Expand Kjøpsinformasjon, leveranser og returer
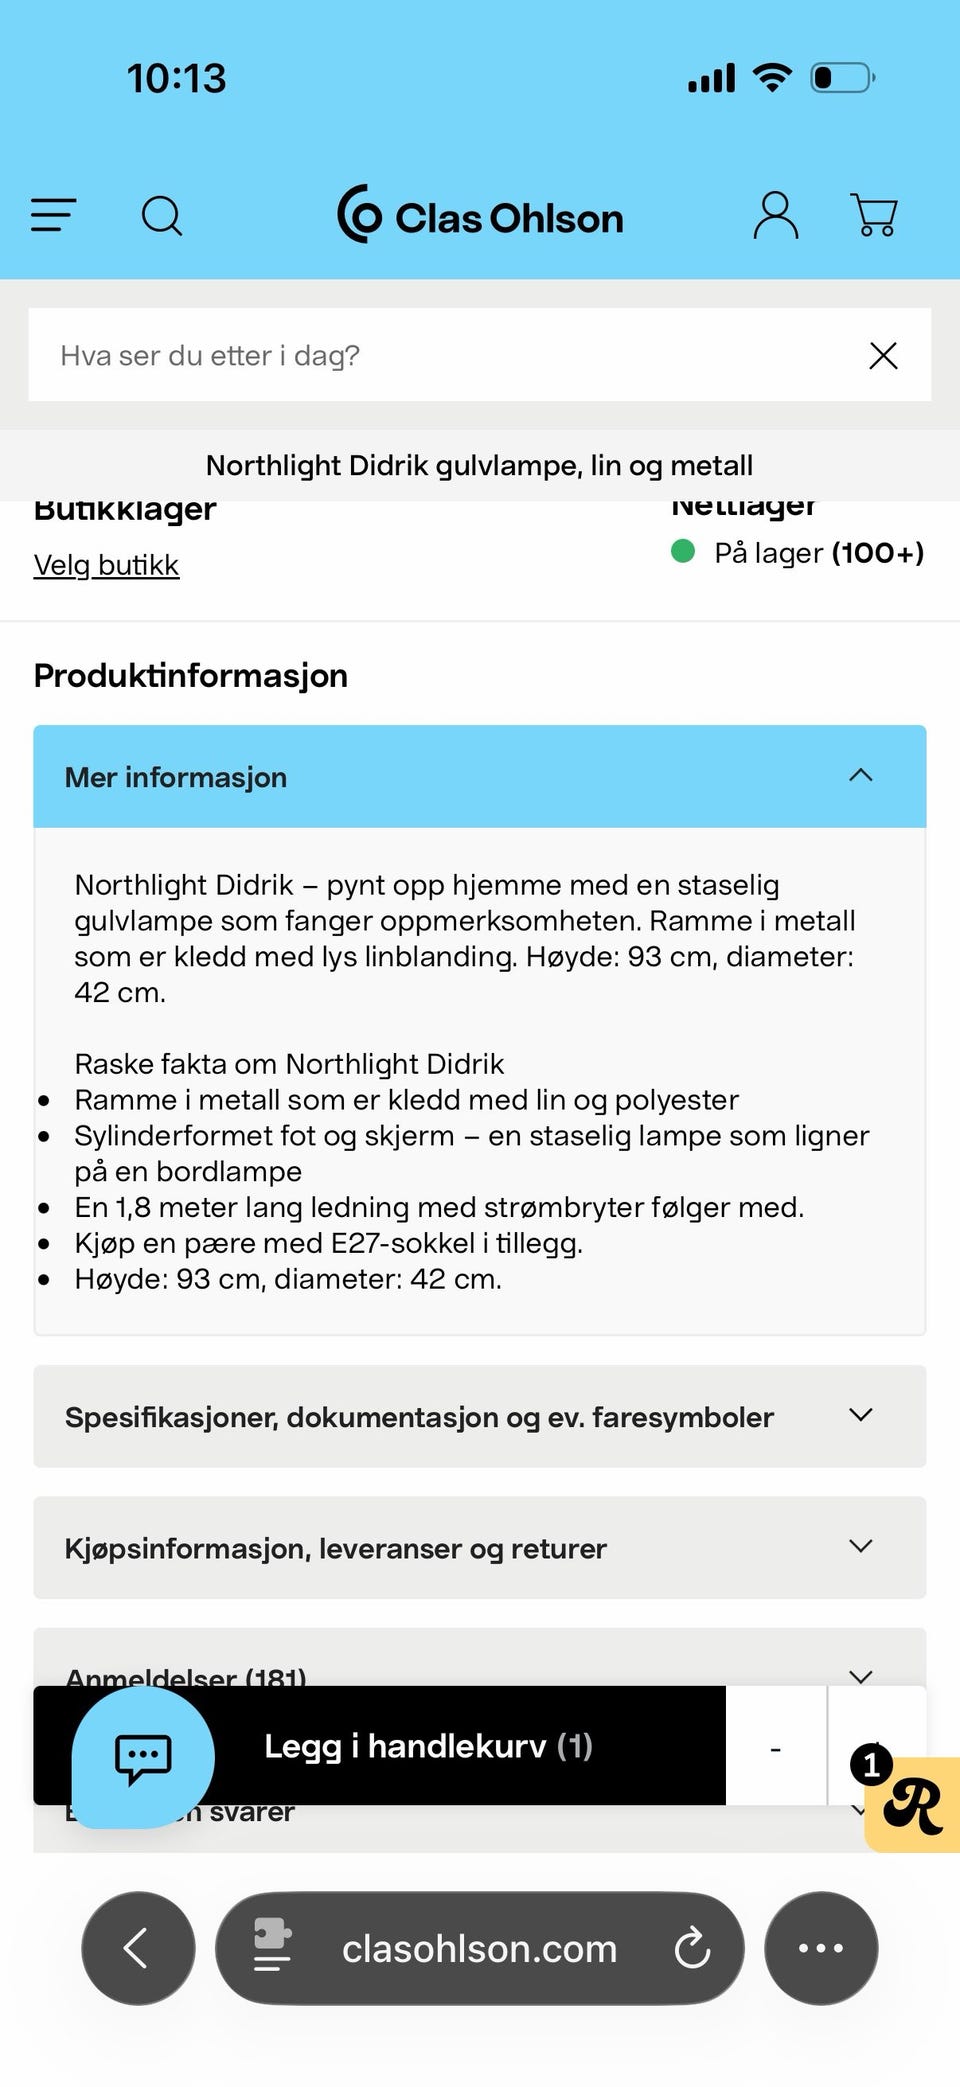The height and width of the screenshot is (2087, 960). pos(480,1547)
